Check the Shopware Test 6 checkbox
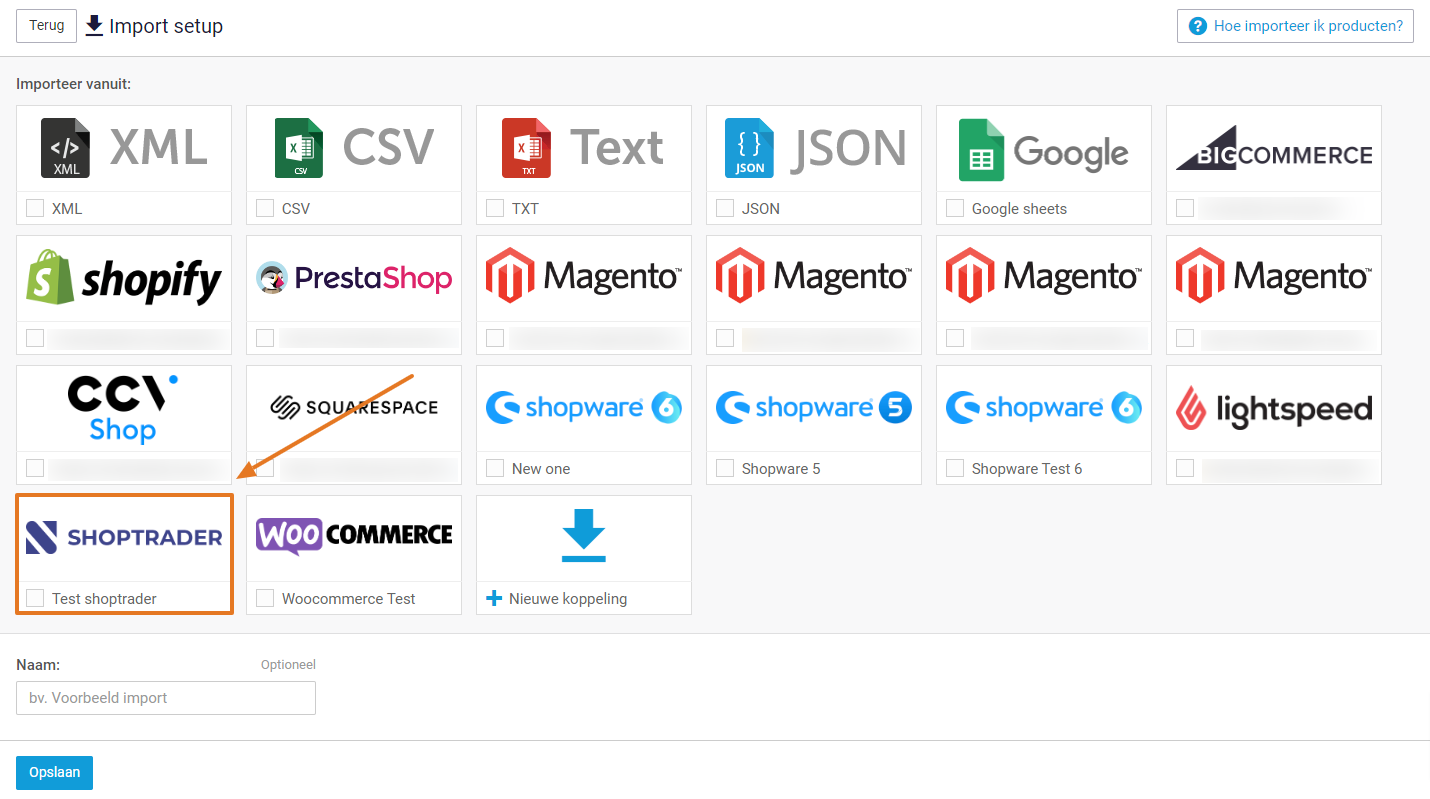 955,468
